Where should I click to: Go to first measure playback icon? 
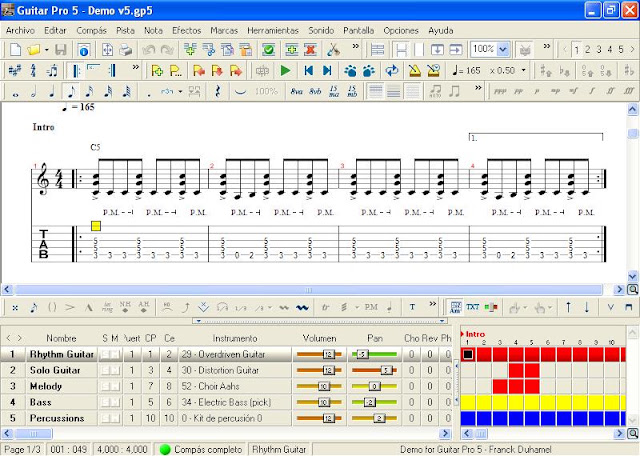point(309,71)
